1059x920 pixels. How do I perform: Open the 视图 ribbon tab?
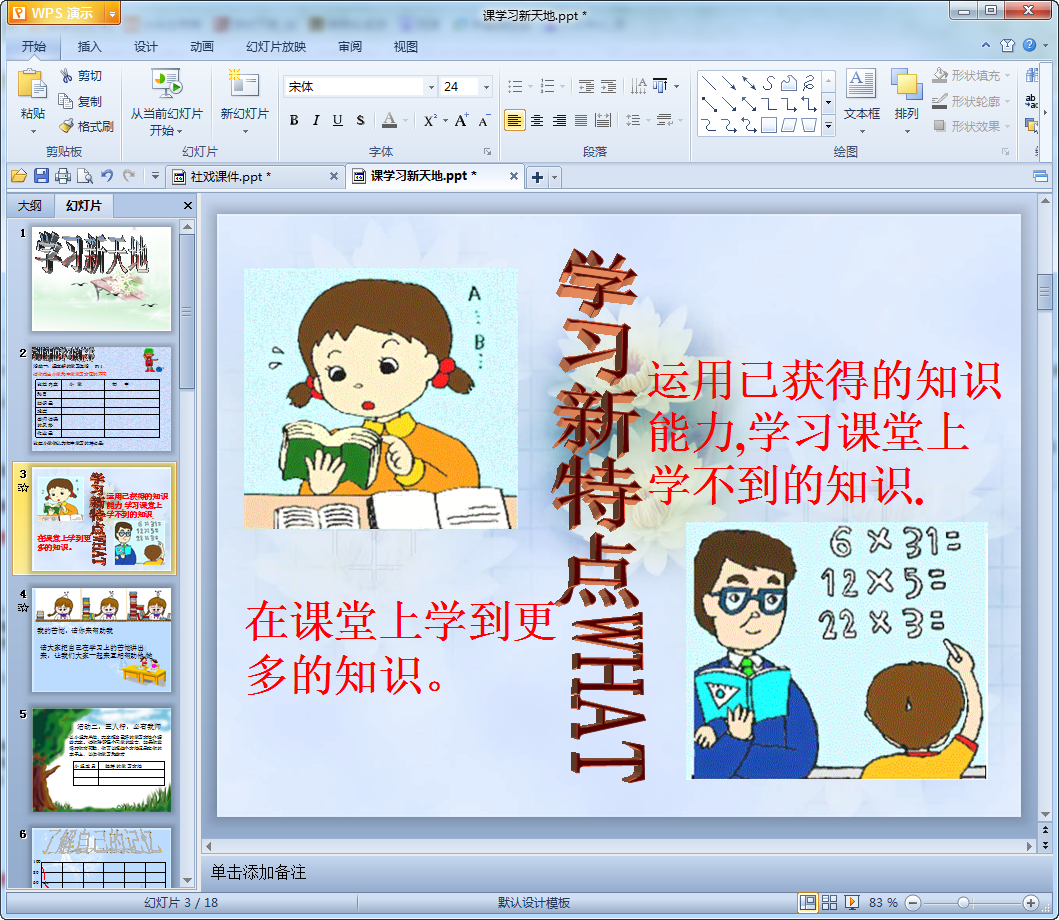coord(406,47)
